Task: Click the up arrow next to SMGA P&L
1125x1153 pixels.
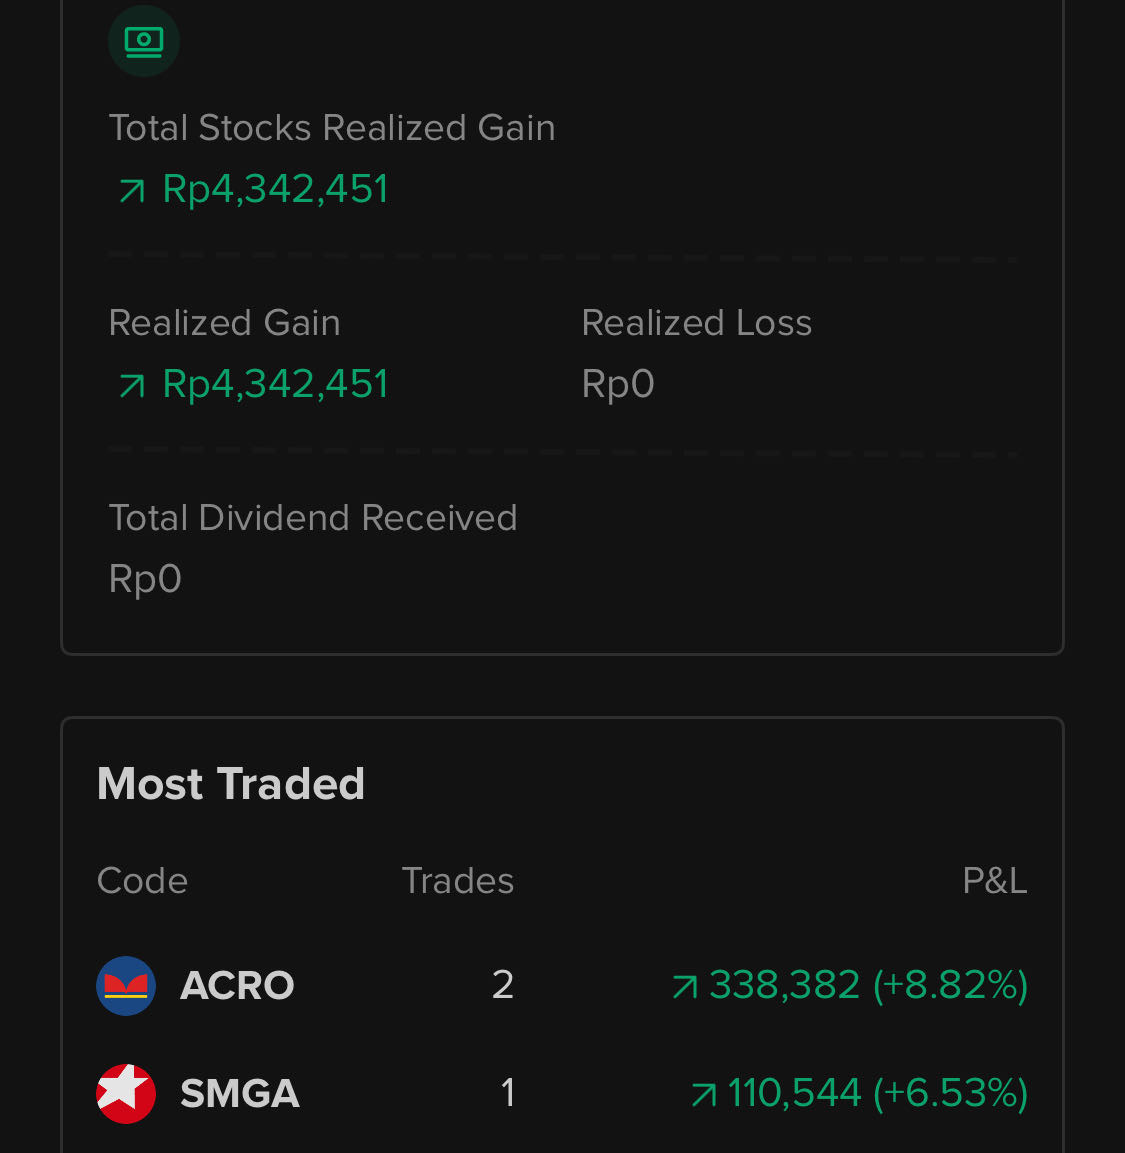Action: (x=704, y=1095)
